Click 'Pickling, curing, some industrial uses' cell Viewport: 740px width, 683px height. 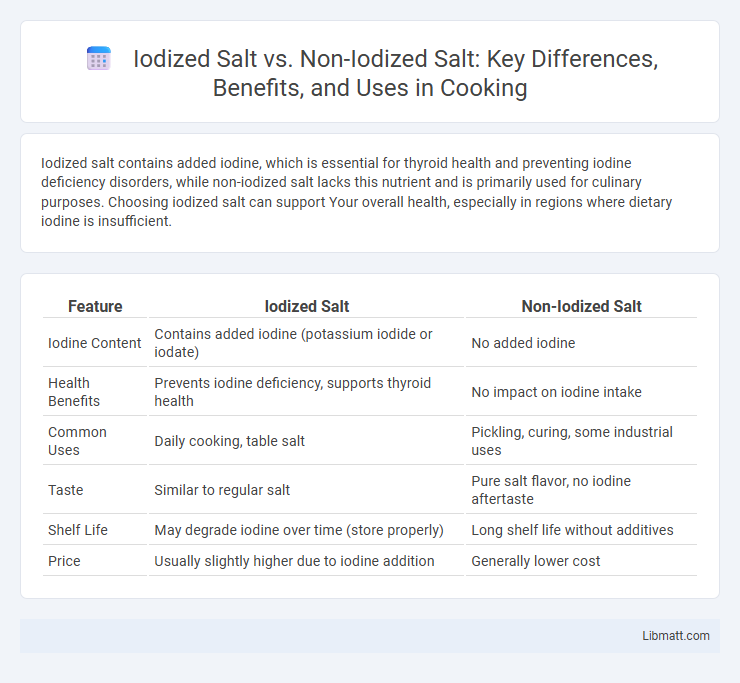581,441
